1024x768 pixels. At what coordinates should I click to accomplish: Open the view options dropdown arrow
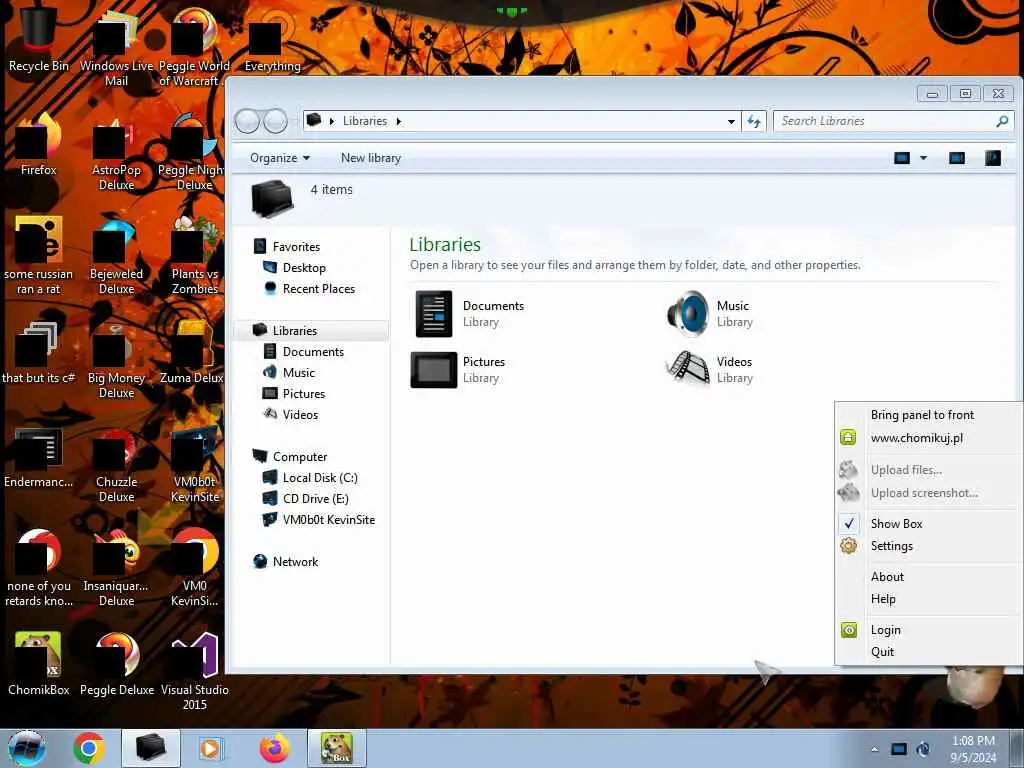(x=923, y=158)
